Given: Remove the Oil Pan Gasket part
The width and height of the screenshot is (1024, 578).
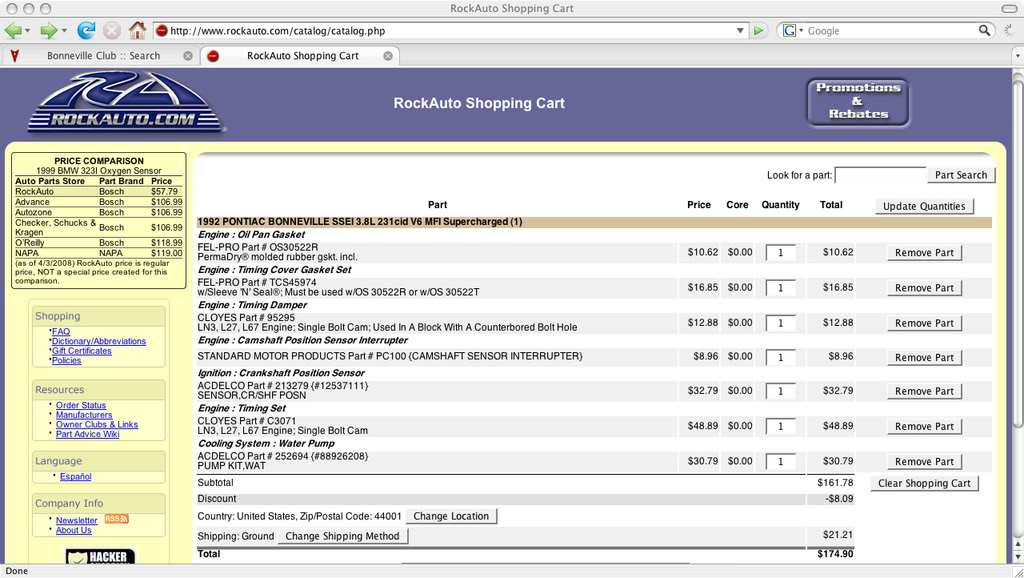Looking at the screenshot, I should [x=924, y=253].
